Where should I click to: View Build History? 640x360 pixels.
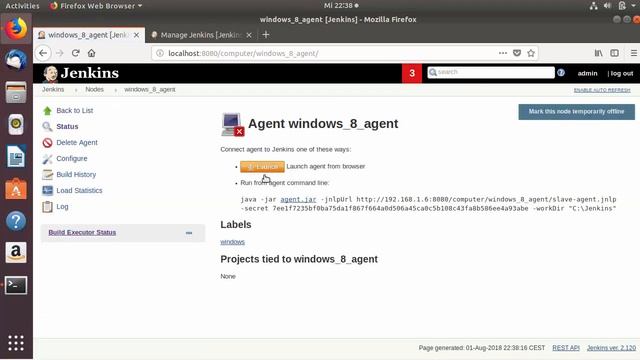point(76,174)
